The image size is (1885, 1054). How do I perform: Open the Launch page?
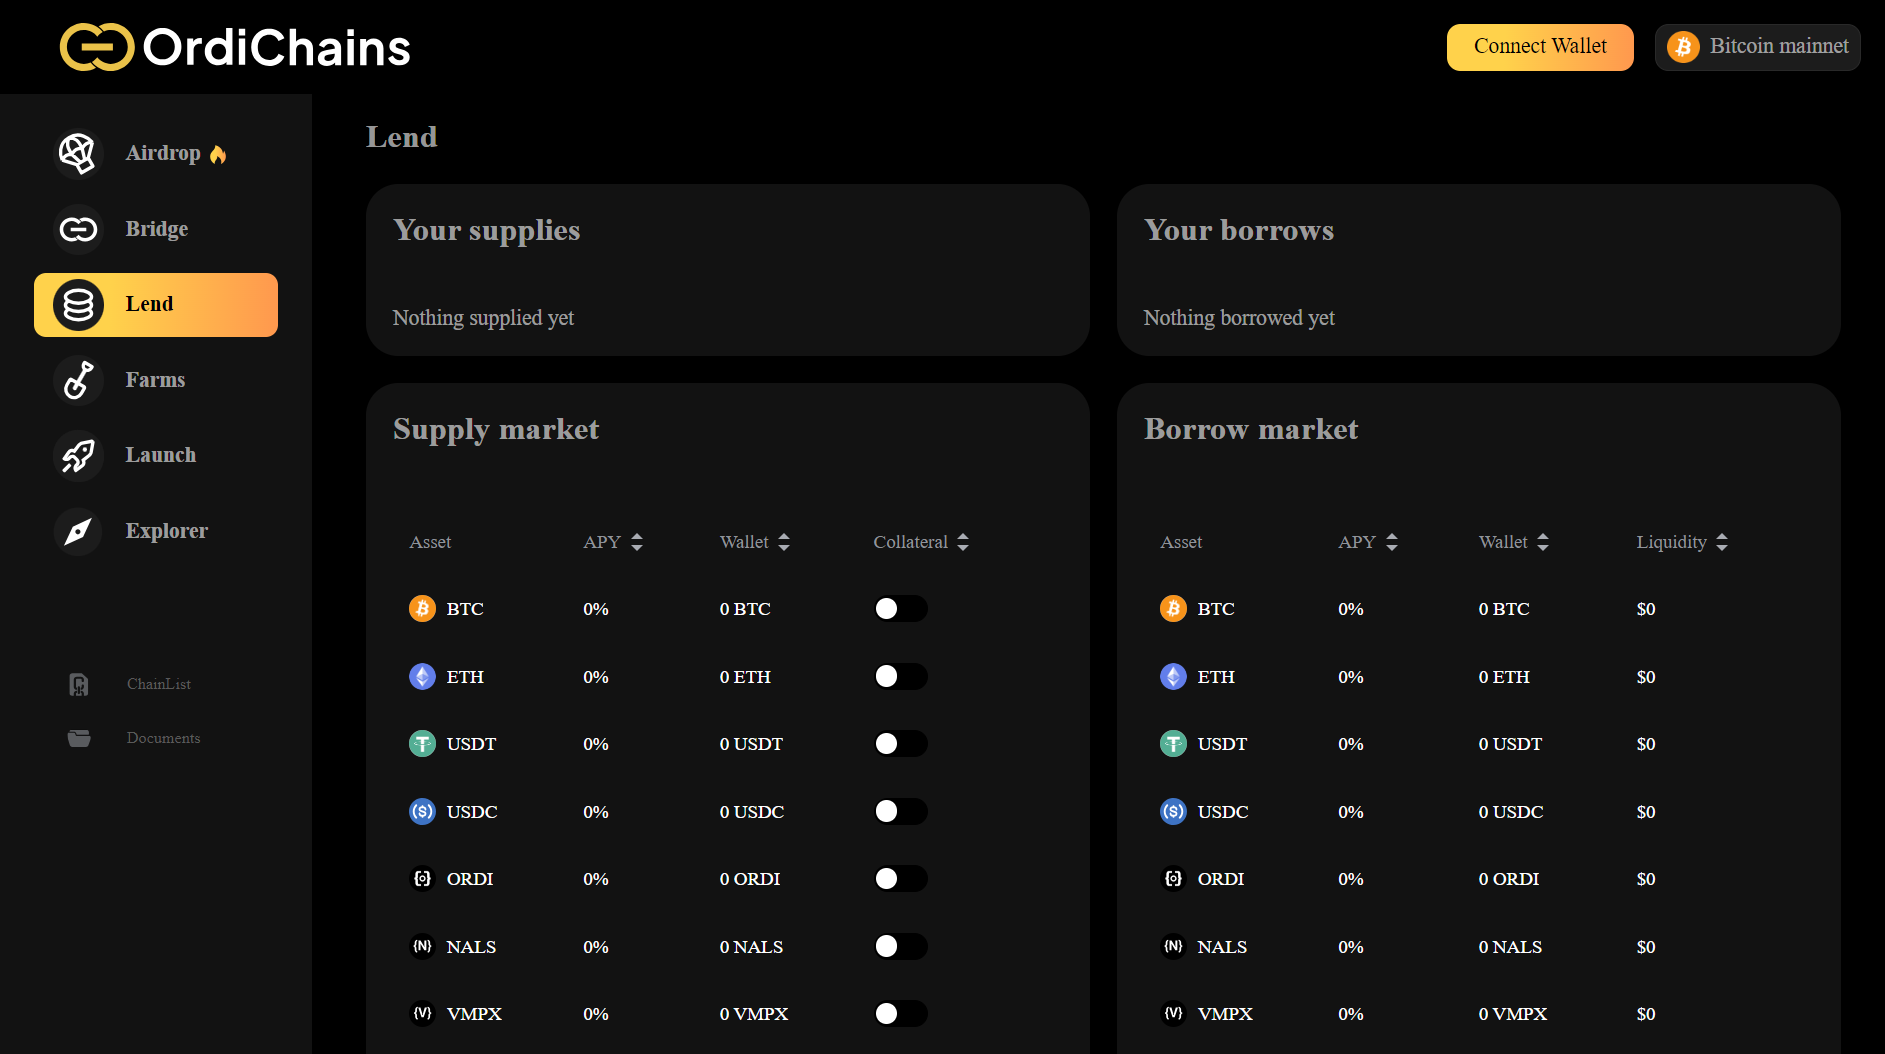(x=156, y=455)
